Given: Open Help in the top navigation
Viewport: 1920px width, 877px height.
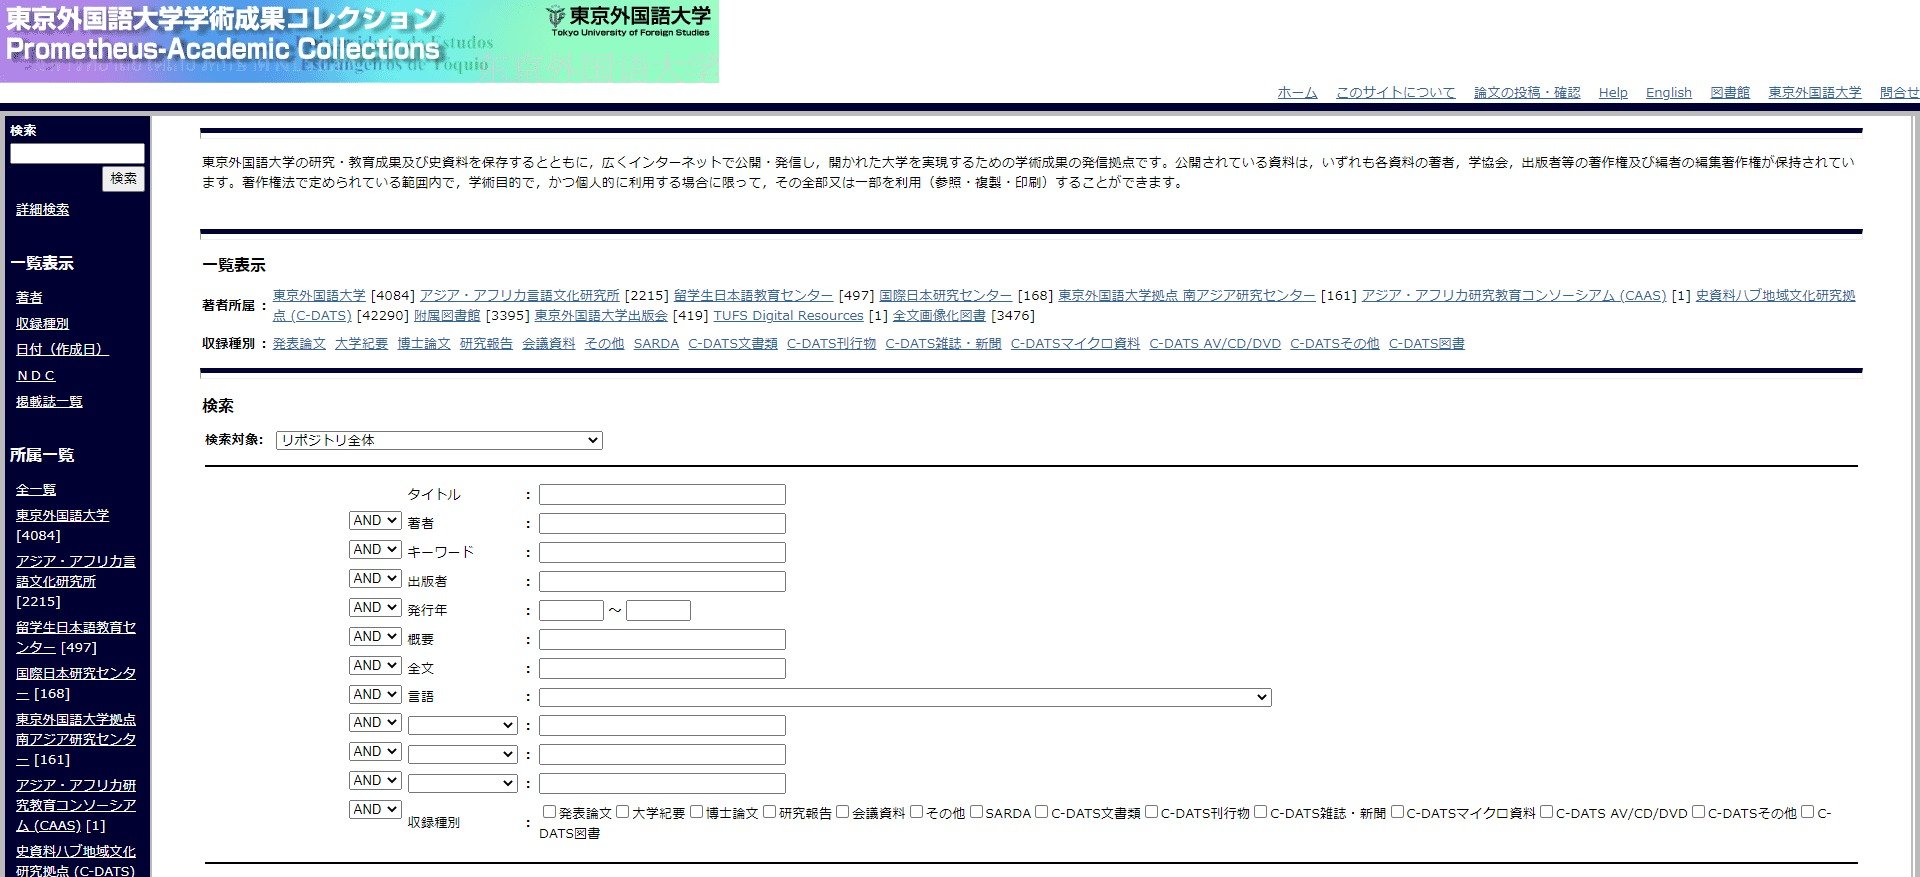Looking at the screenshot, I should click(x=1613, y=92).
